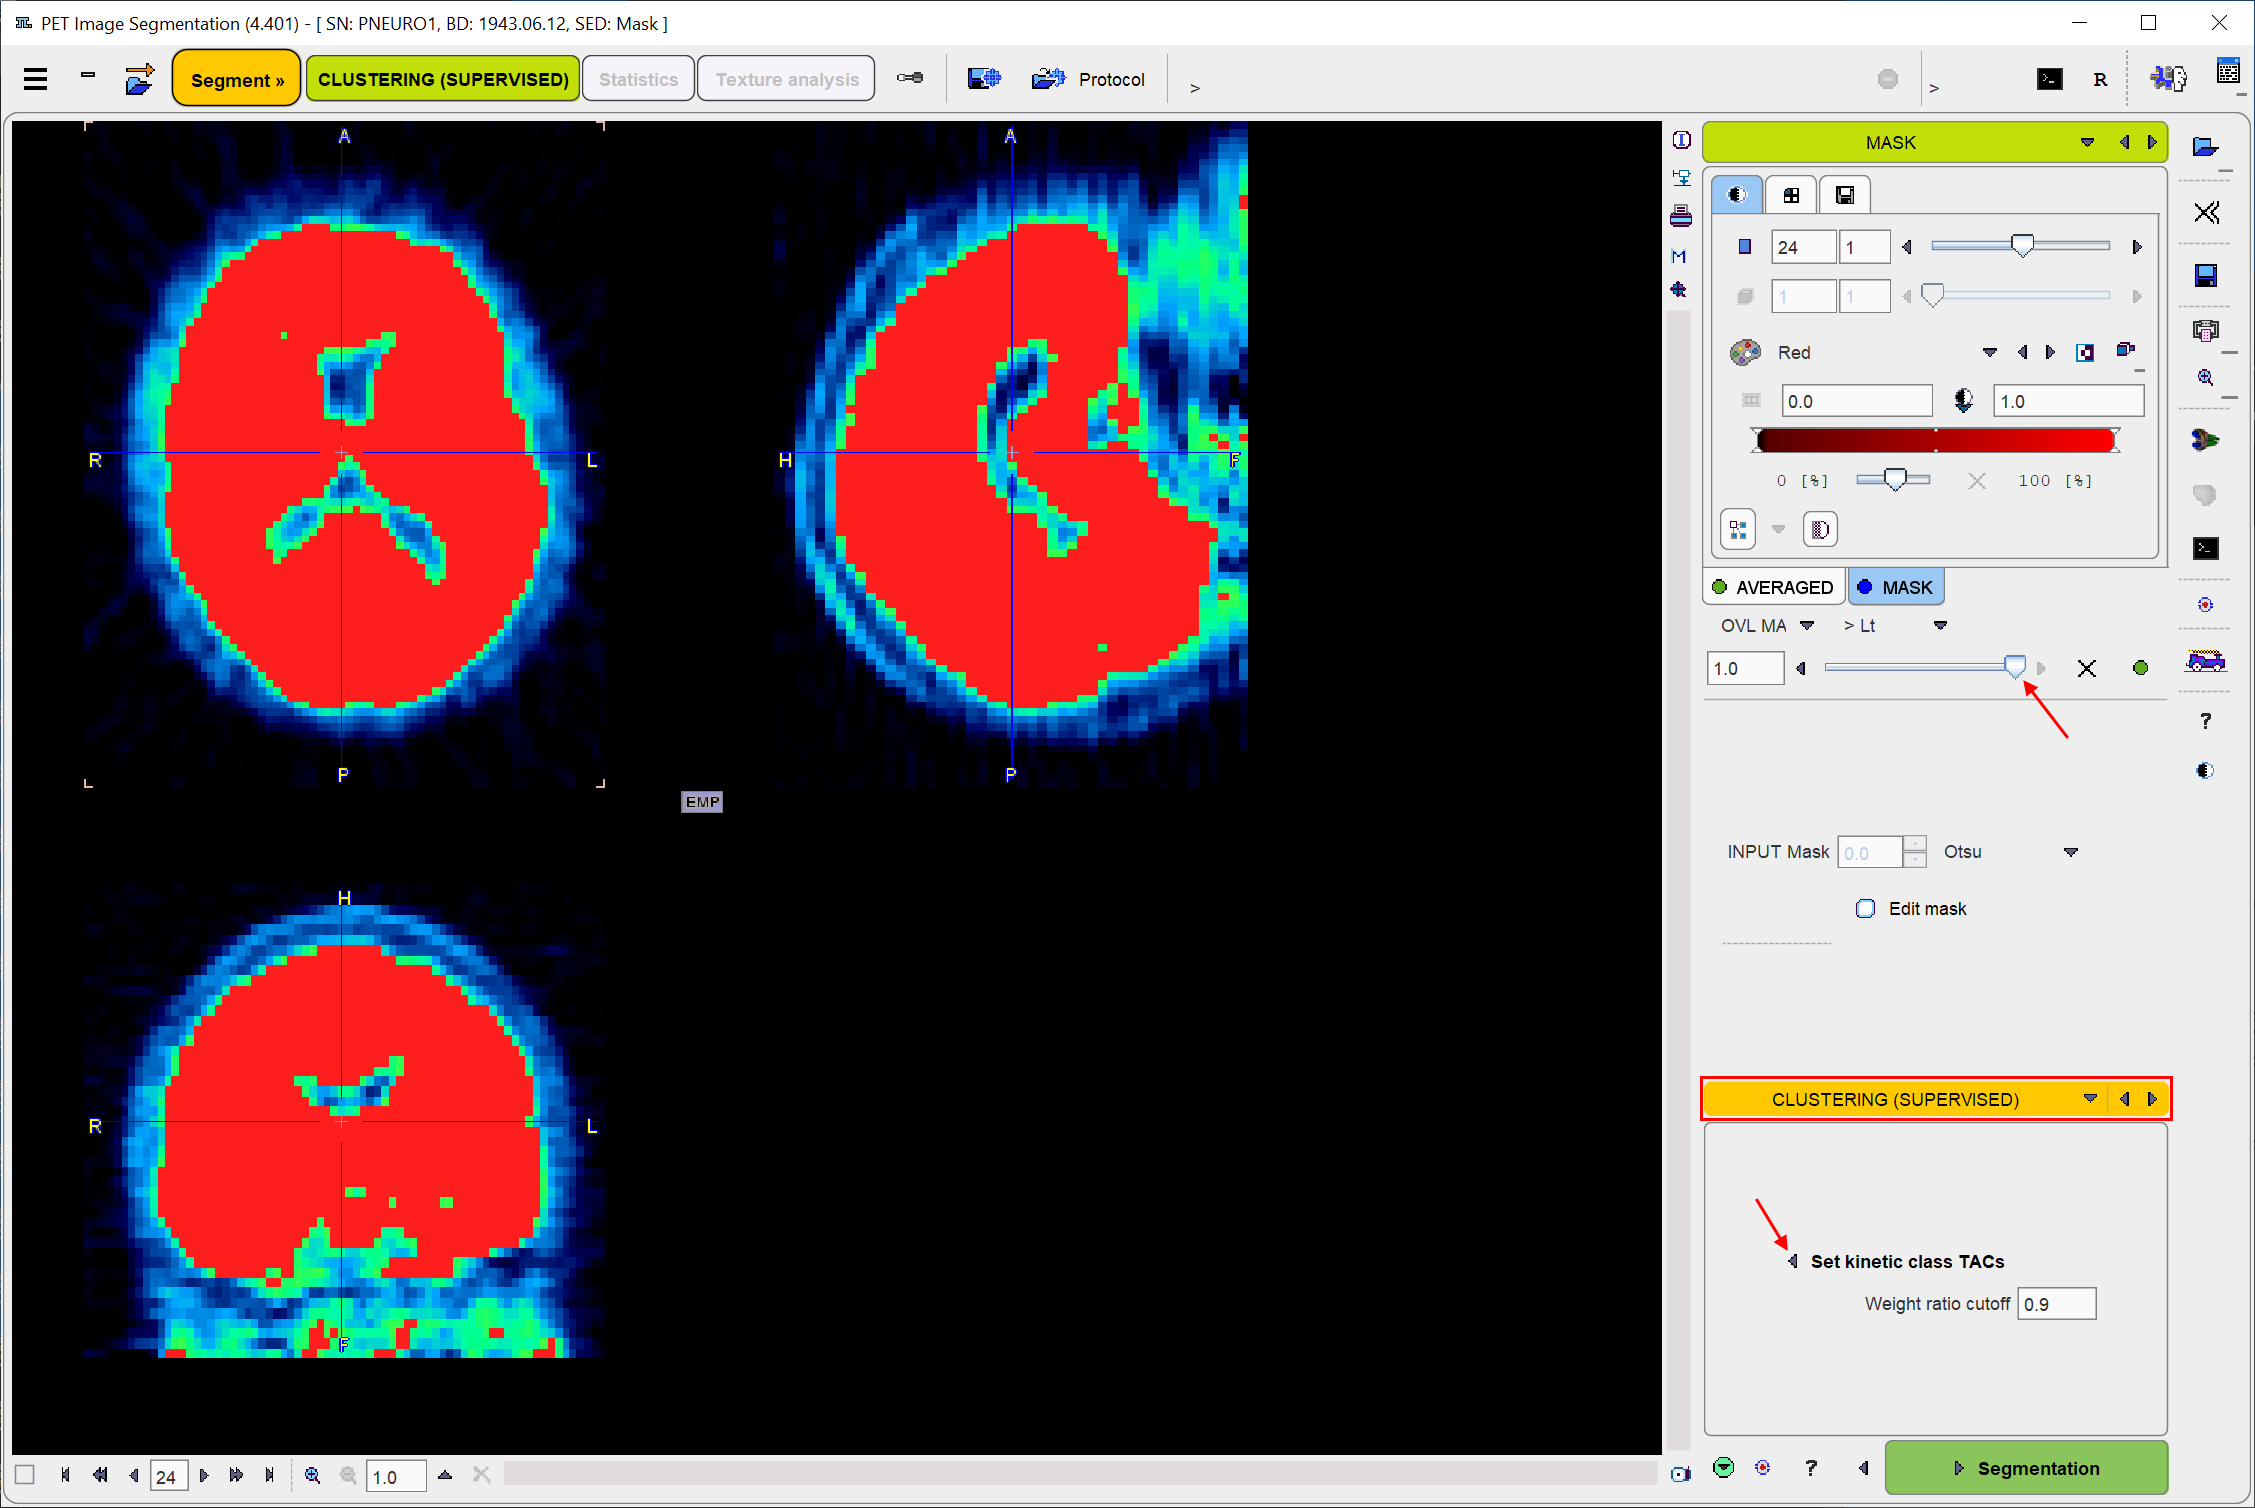Click the 3D rendering icon in right sidebar
Screen dimensions: 2255x1508
[x=2205, y=439]
